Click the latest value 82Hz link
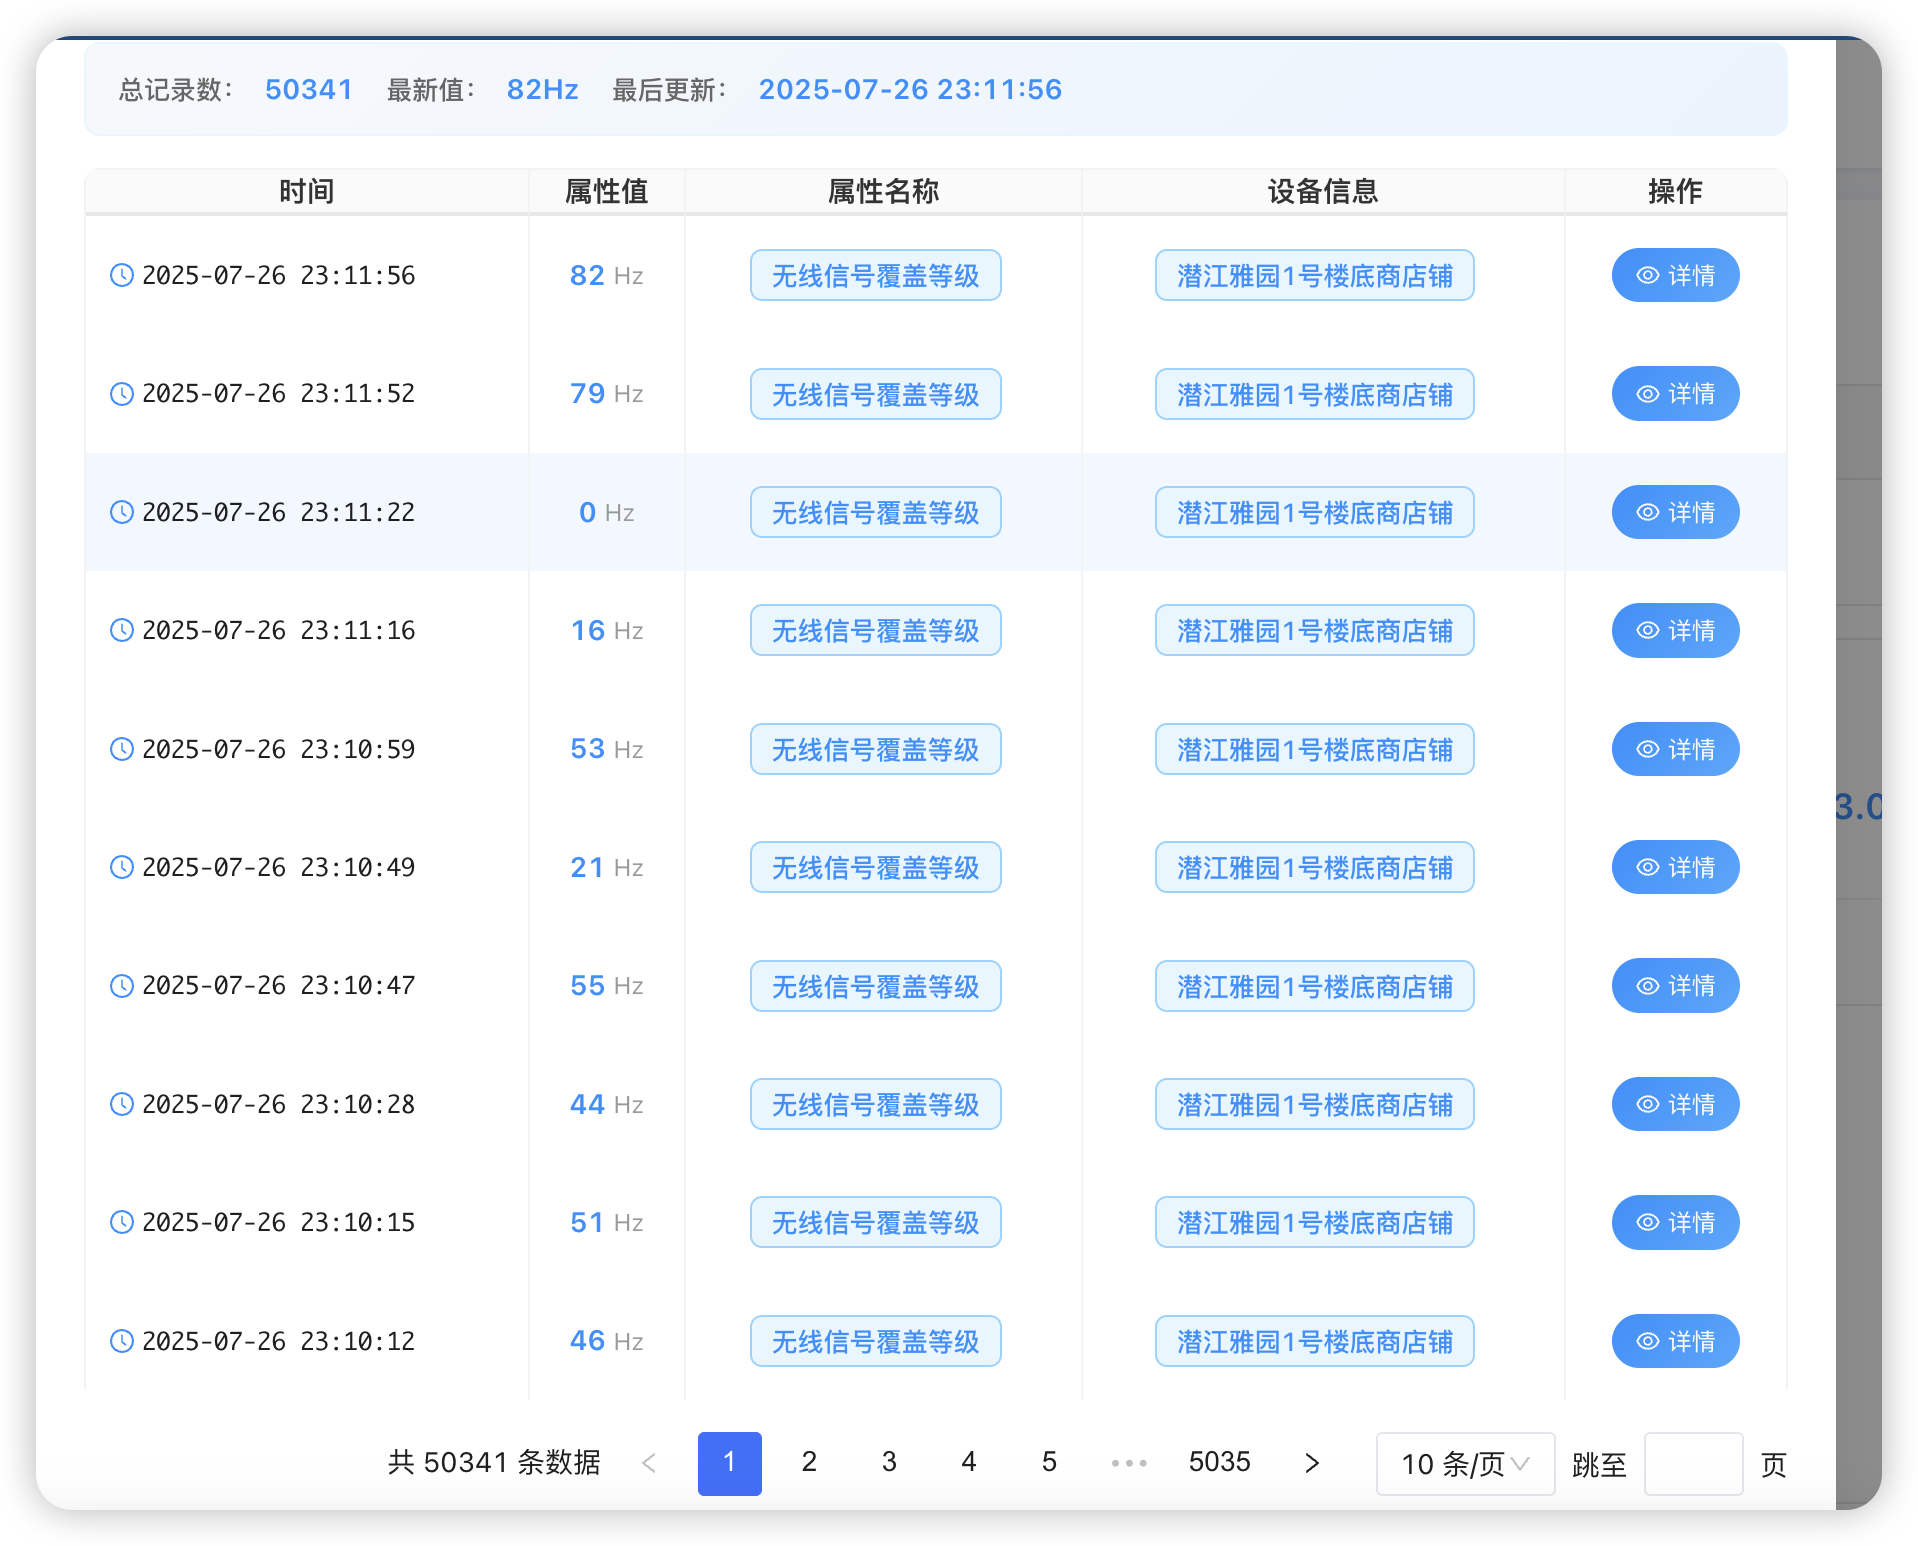Image resolution: width=1918 pixels, height=1546 pixels. (542, 89)
